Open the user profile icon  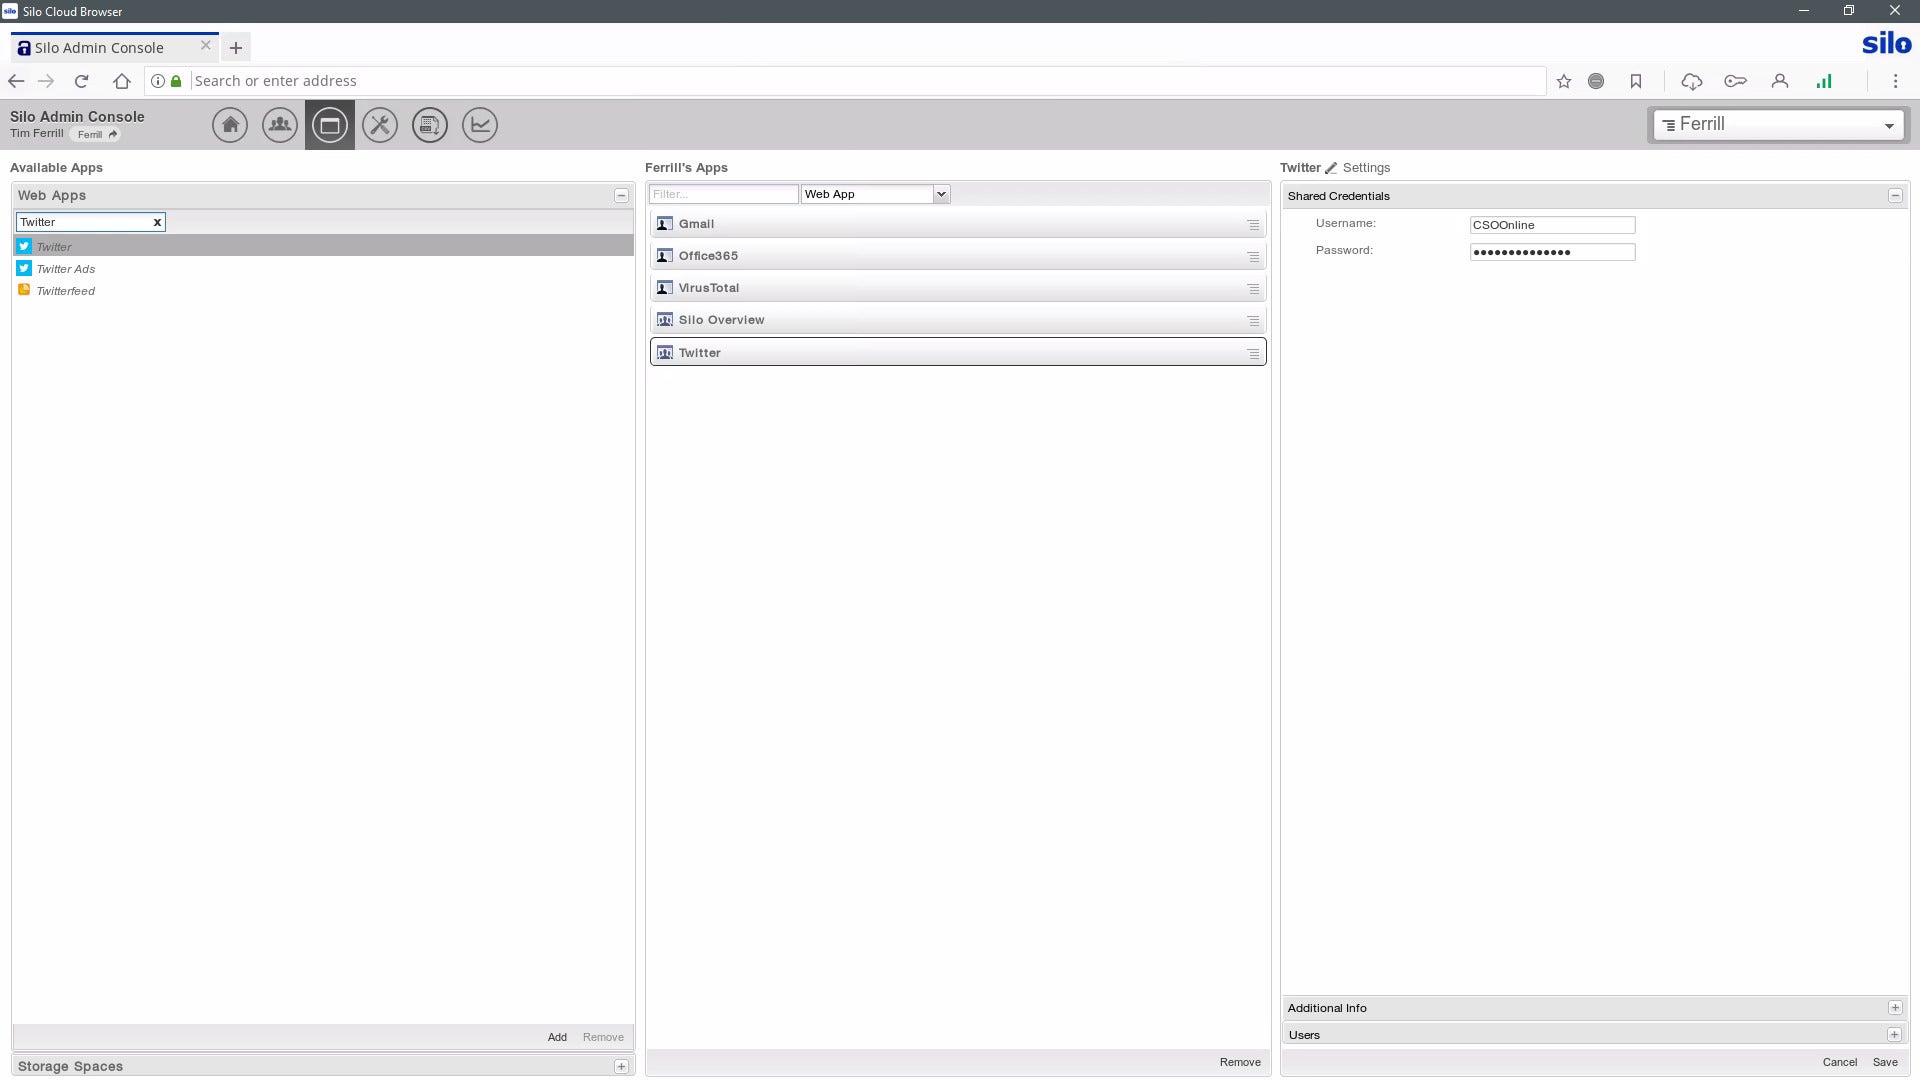(x=1780, y=81)
